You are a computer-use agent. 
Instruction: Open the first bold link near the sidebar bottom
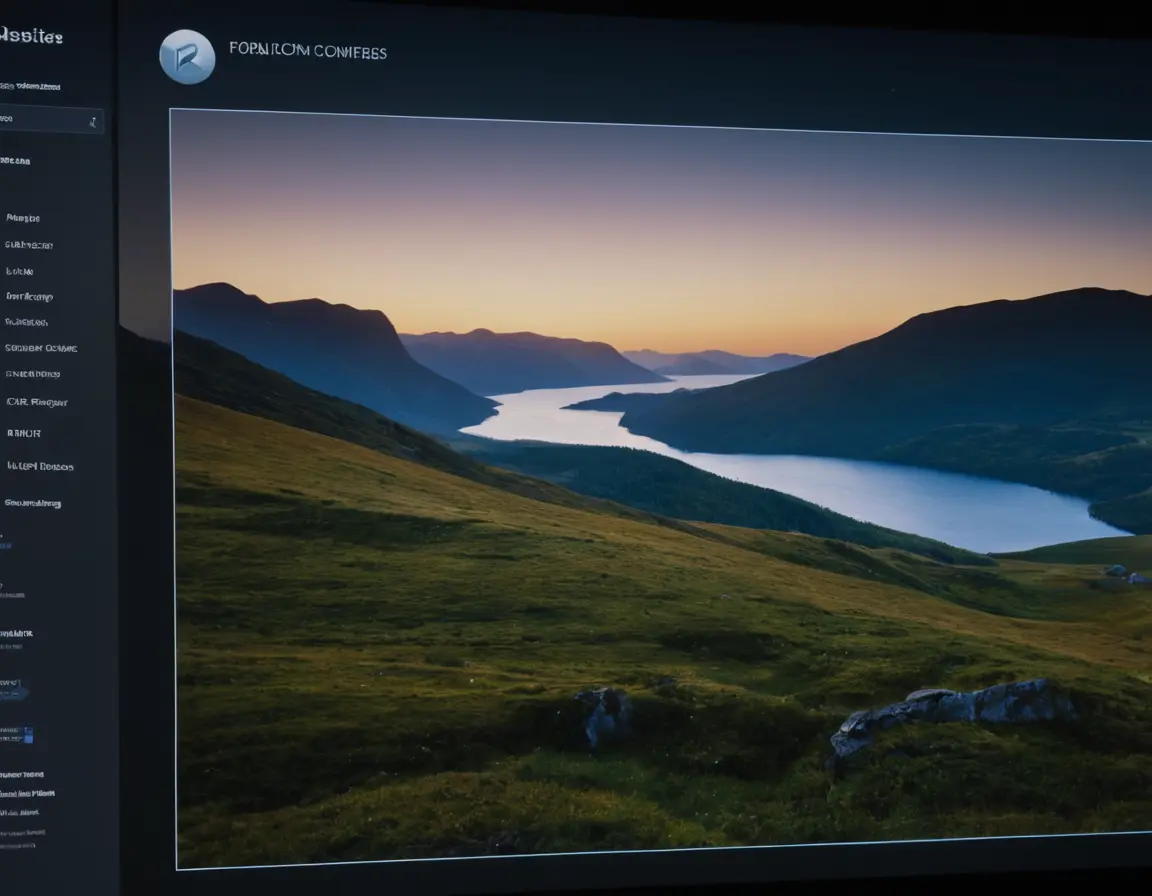click(x=22, y=774)
